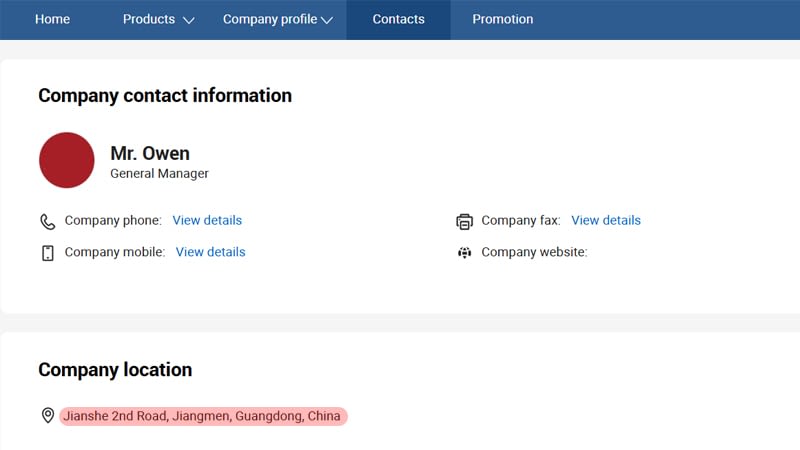Click the company fax printer icon
The height and width of the screenshot is (450, 800).
pyautogui.click(x=464, y=221)
